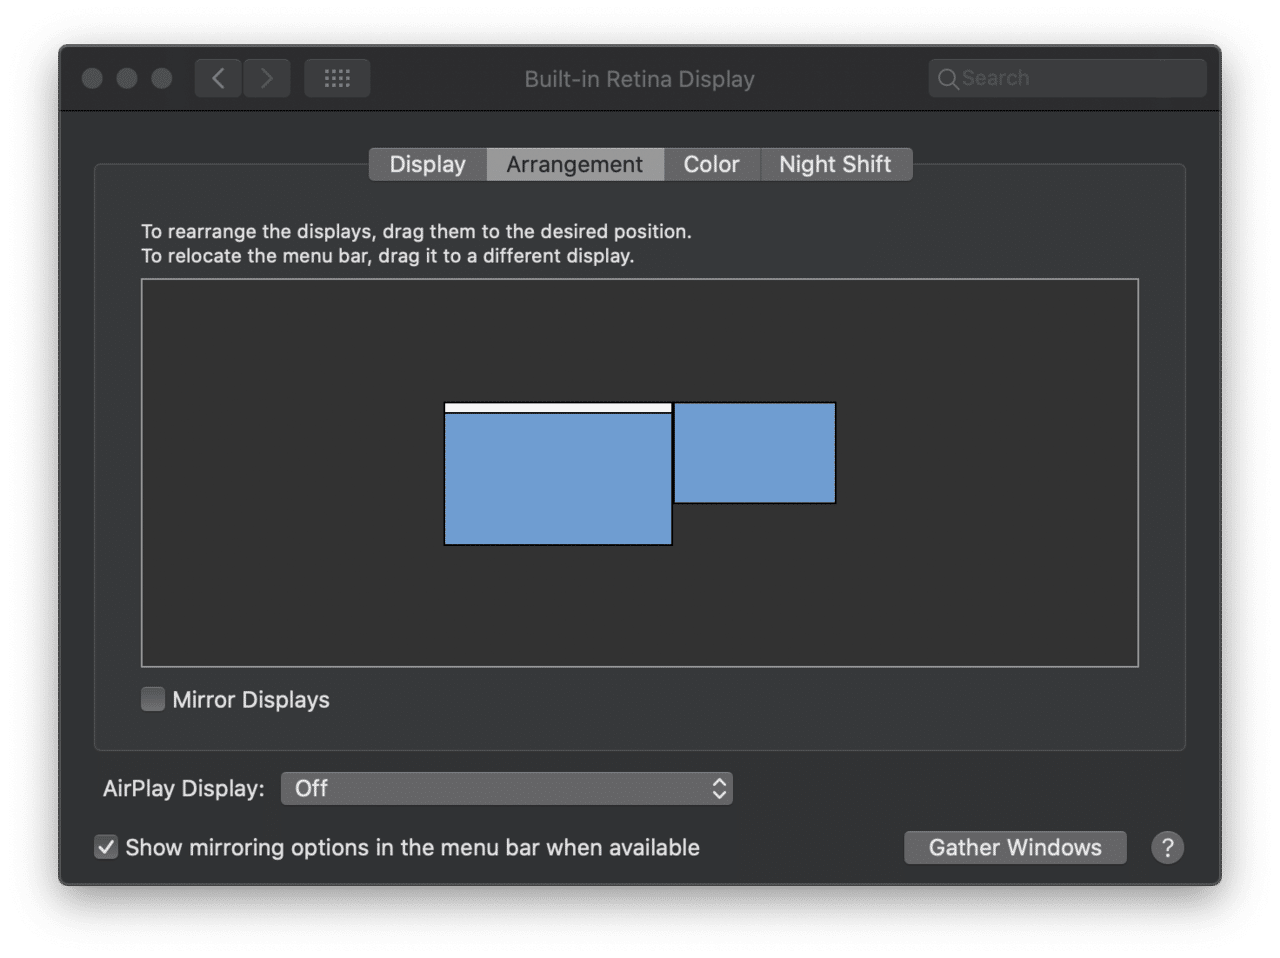
Task: Go to the Night Shift tab
Action: coord(836,164)
